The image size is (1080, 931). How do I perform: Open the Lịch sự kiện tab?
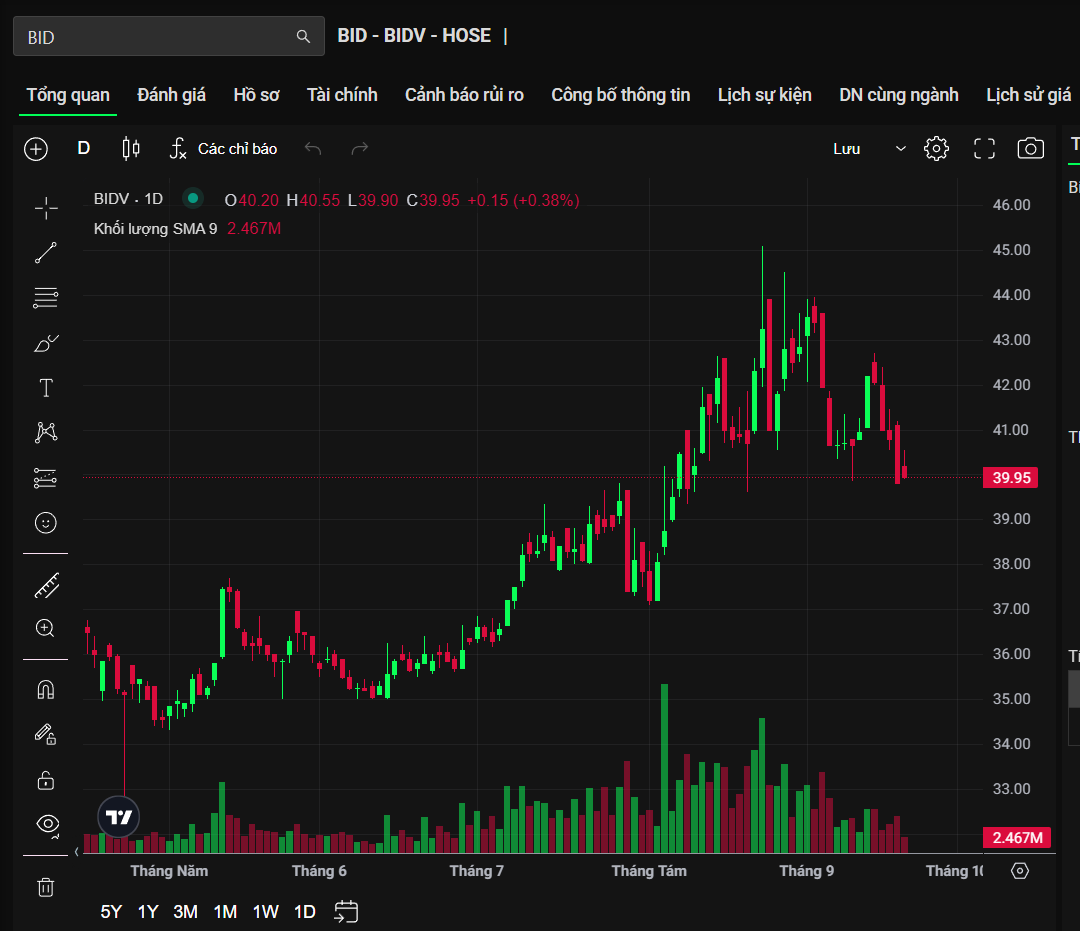pyautogui.click(x=765, y=95)
